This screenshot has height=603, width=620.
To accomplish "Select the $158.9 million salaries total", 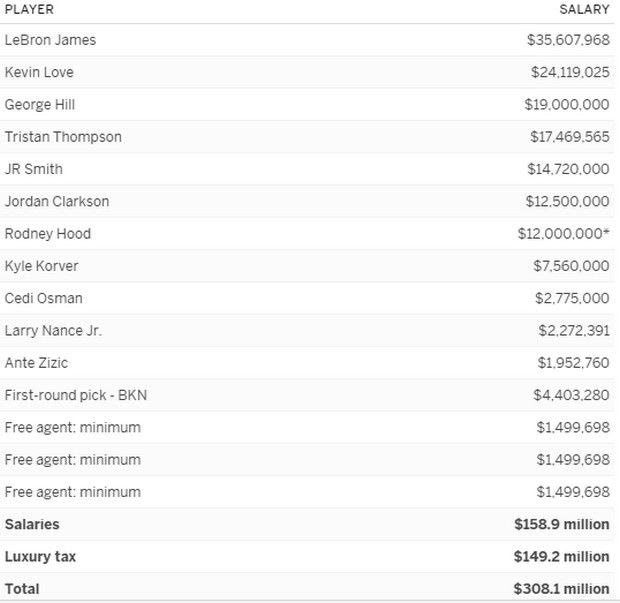I will tap(561, 524).
